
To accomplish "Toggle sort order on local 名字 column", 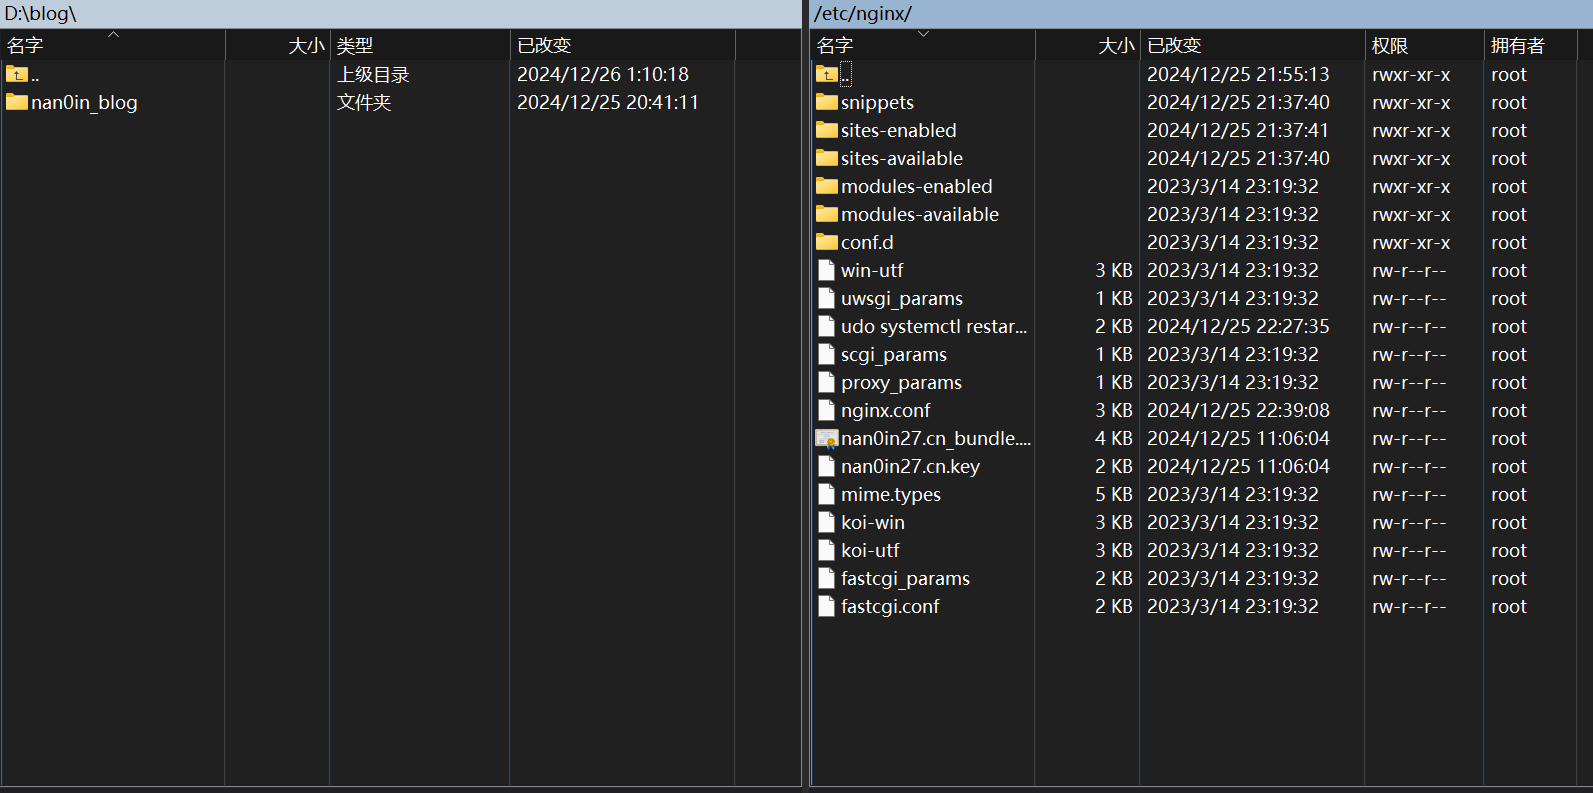I will pos(25,45).
